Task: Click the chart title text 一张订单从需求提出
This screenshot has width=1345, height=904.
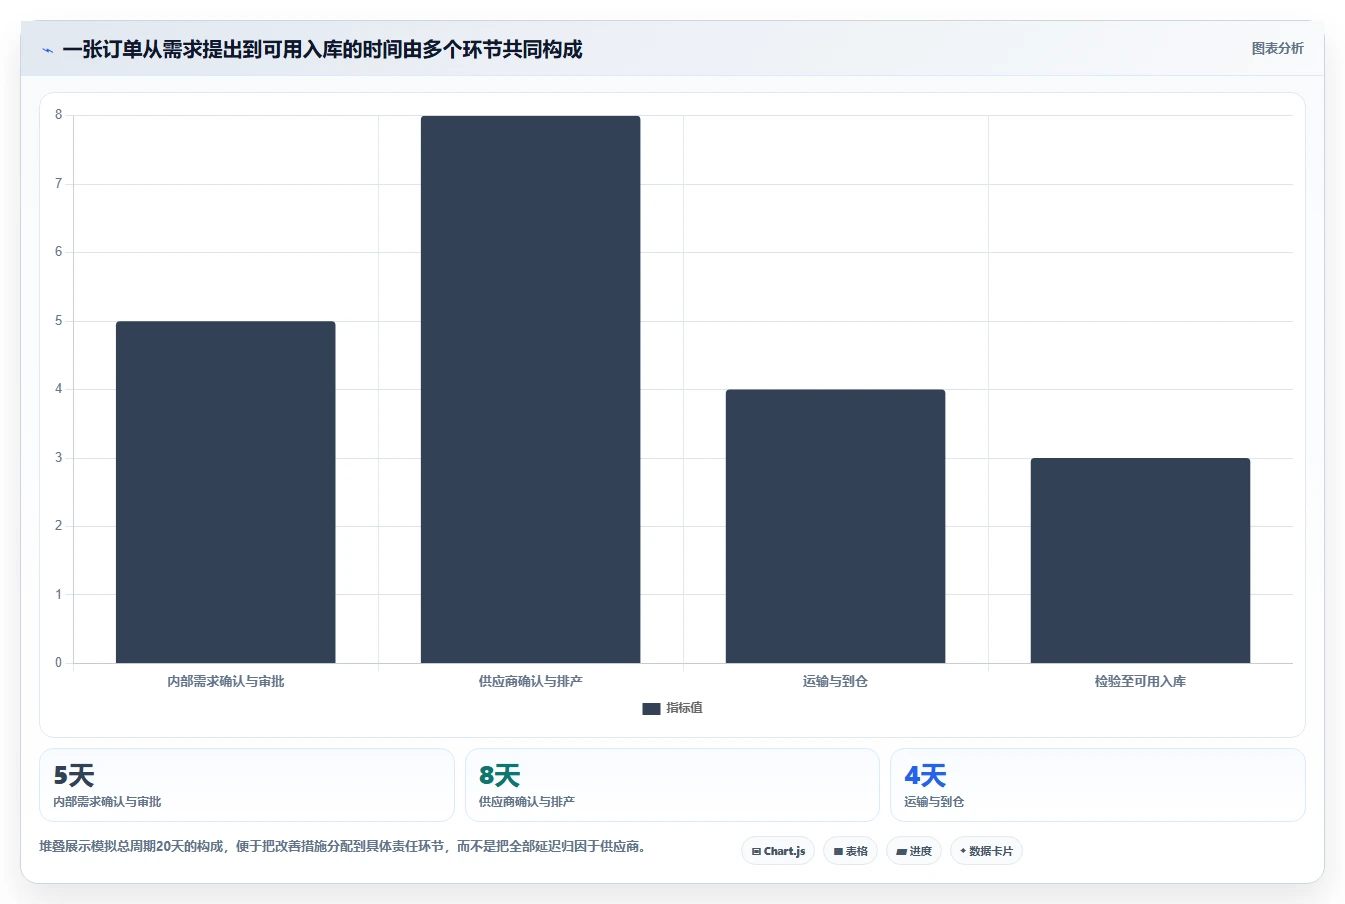Action: coord(322,49)
